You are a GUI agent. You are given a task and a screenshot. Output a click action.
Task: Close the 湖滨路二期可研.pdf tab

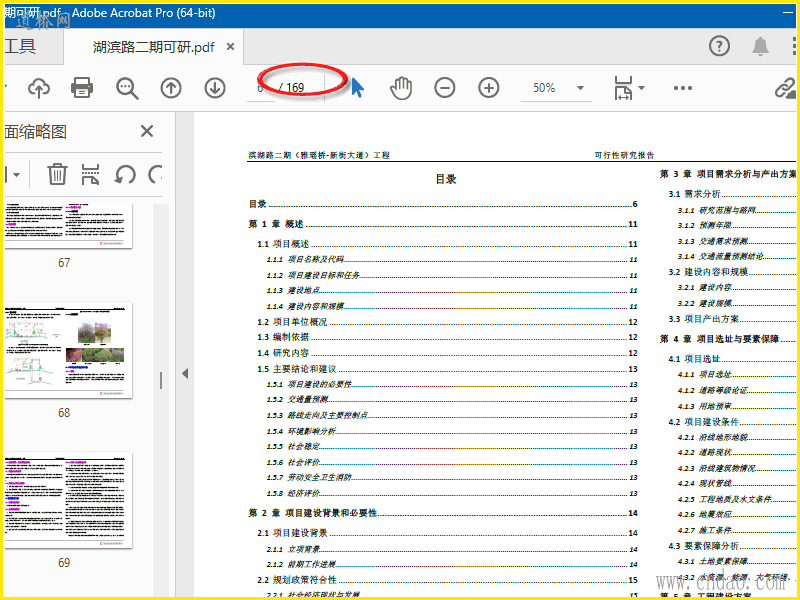231,47
